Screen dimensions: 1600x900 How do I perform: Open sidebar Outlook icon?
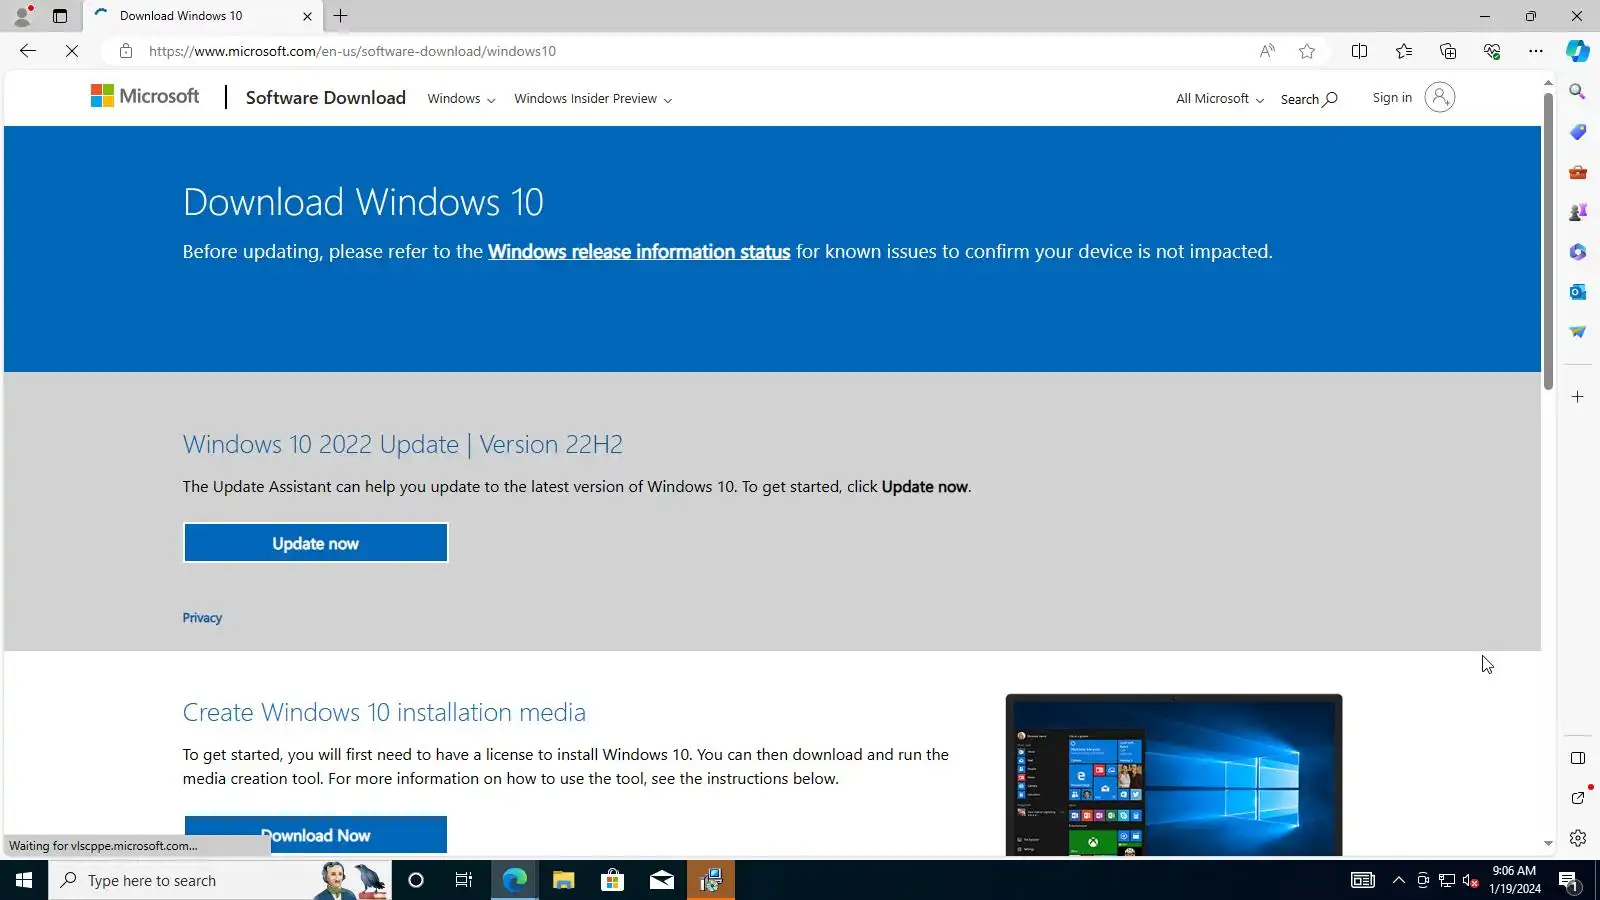pyautogui.click(x=1578, y=292)
